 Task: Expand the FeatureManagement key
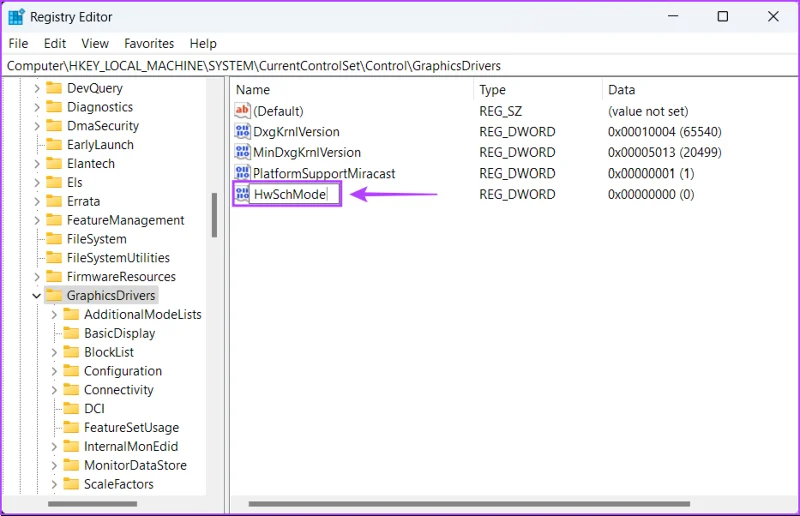(37, 220)
